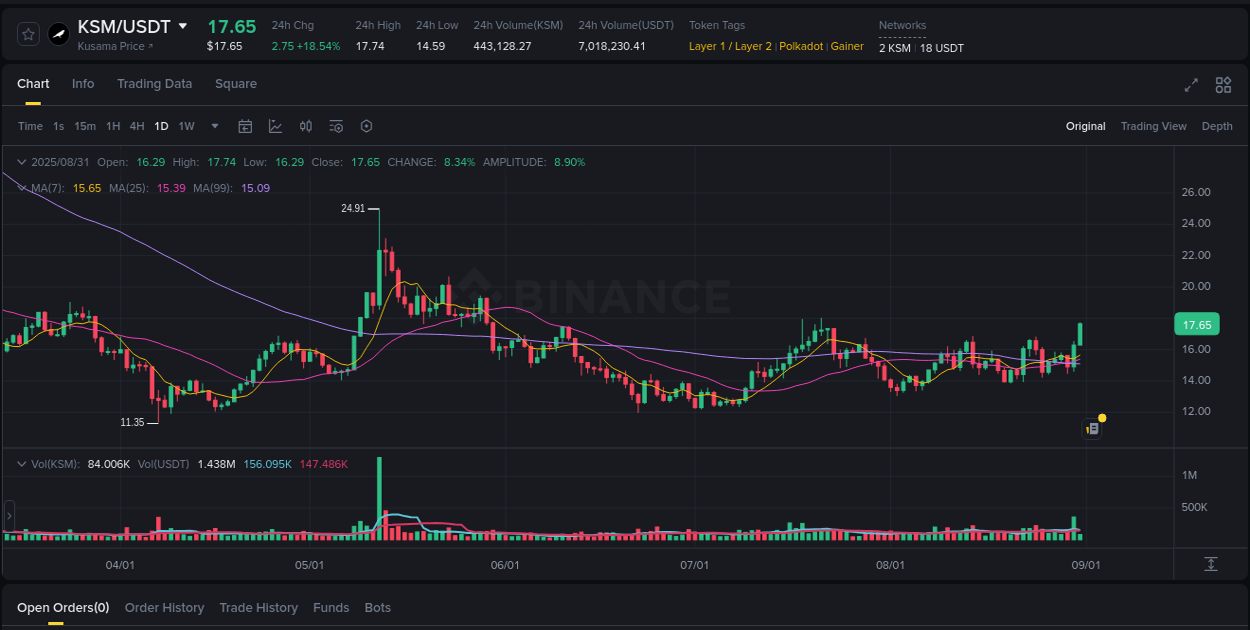Switch chart to Trading View mode
Screen dimensions: 1250x630
pyautogui.click(x=1154, y=126)
